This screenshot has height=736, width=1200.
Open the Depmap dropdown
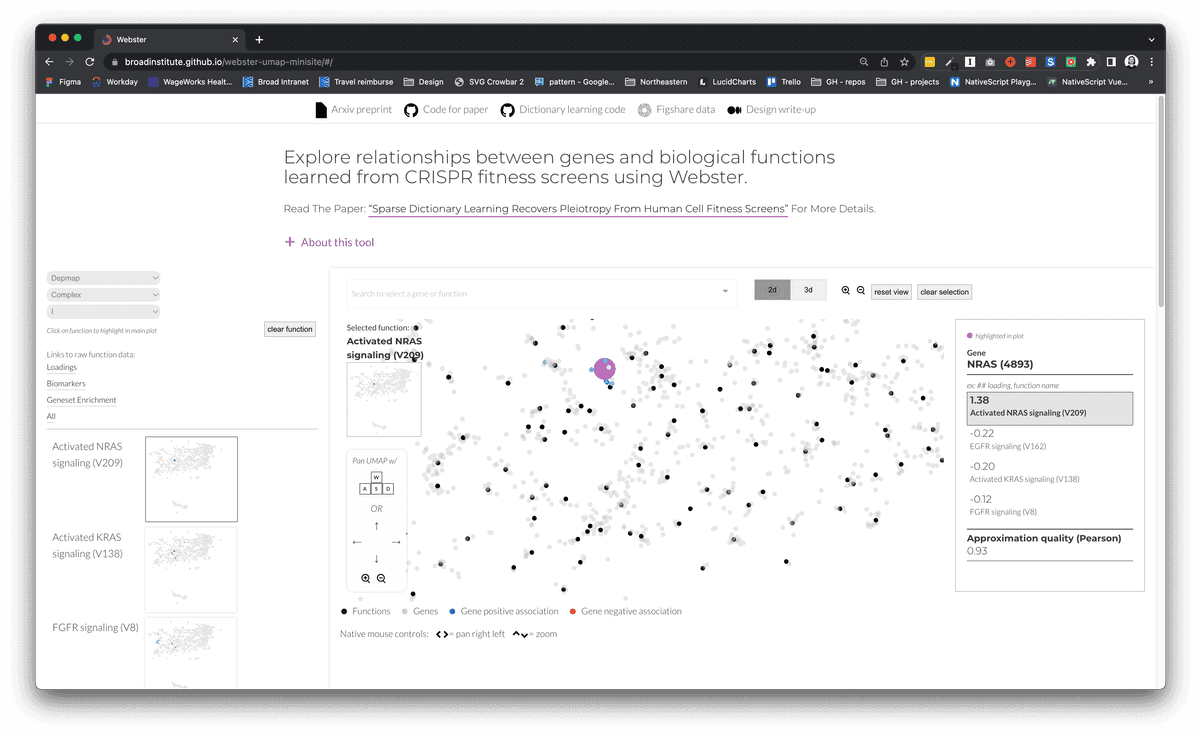pos(103,277)
